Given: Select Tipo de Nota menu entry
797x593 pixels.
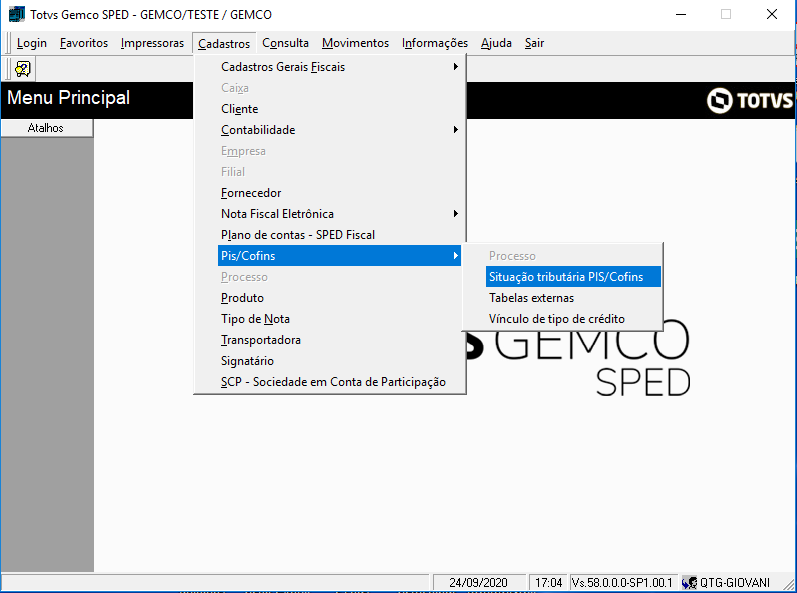Looking at the screenshot, I should tap(339, 319).
